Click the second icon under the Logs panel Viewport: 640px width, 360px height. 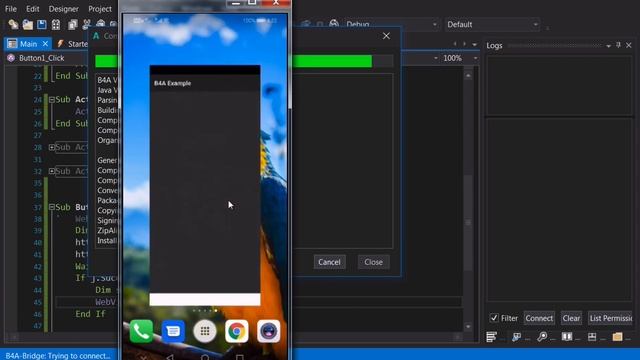516,337
